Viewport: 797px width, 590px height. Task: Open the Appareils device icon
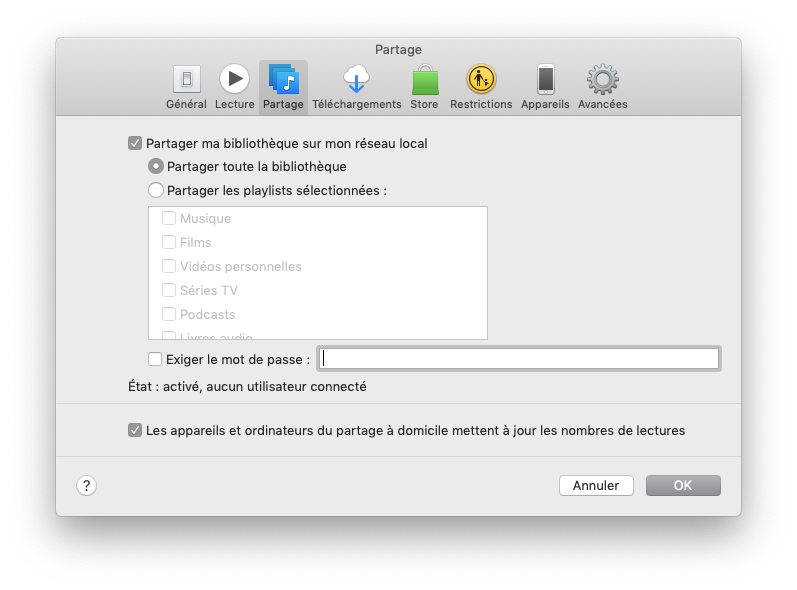click(546, 79)
